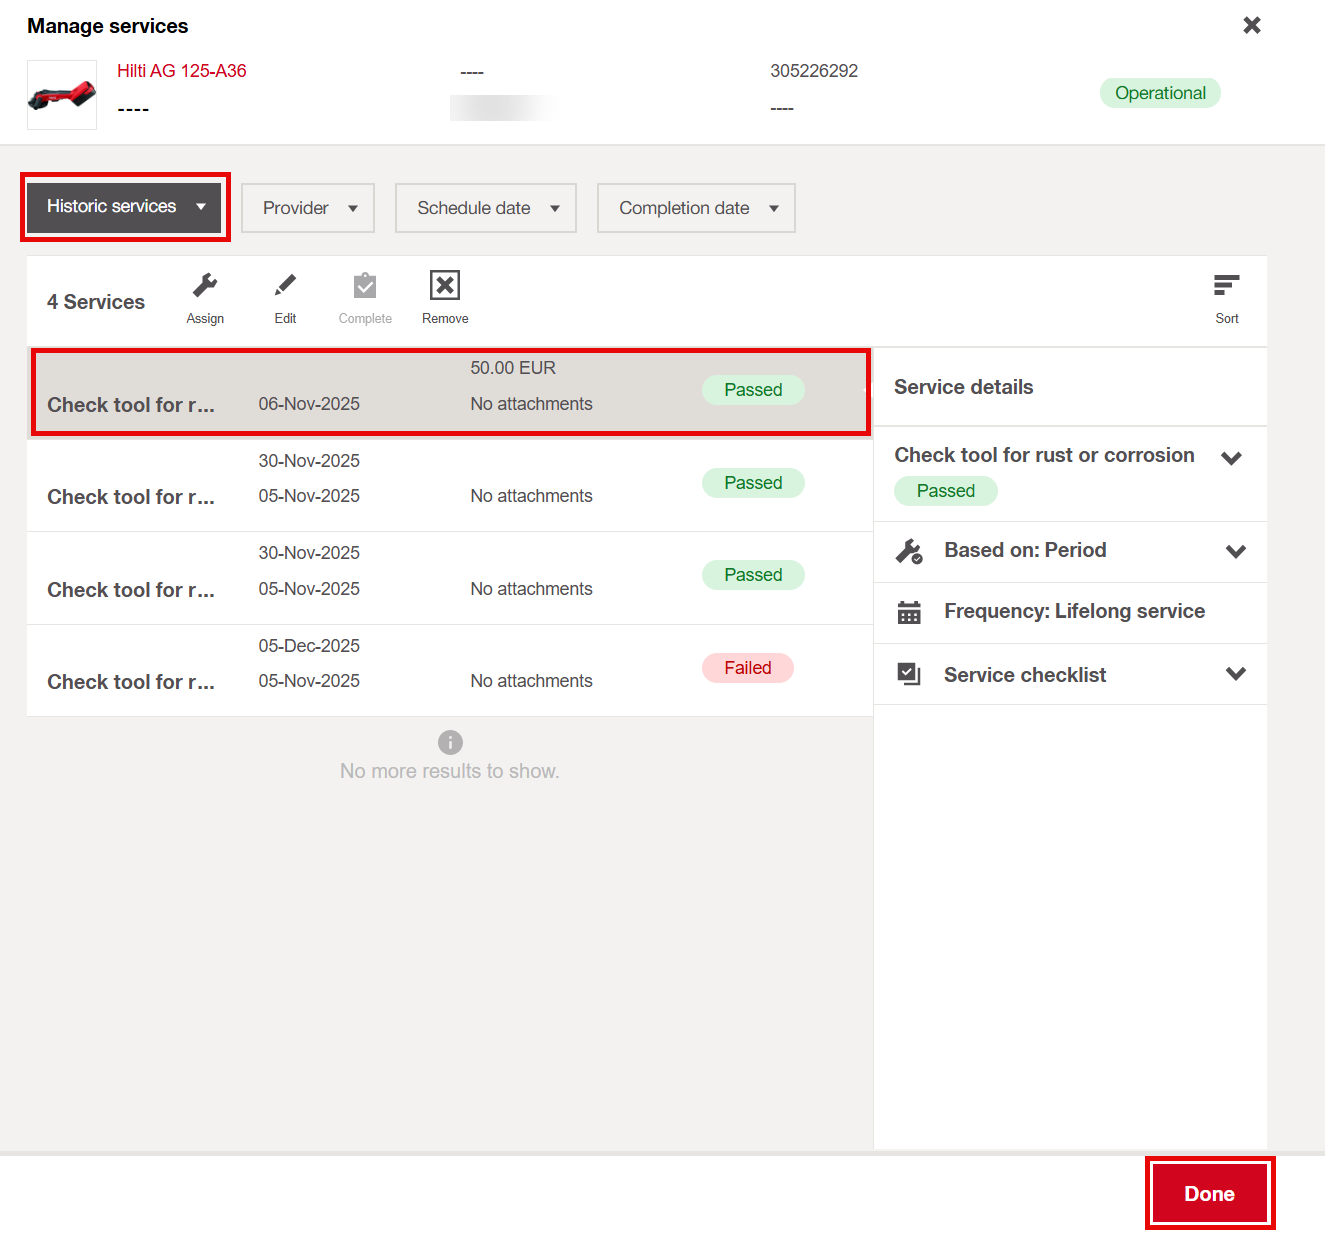Close the Manage services dialog
Screen dimensions: 1325x1235
click(x=1251, y=25)
